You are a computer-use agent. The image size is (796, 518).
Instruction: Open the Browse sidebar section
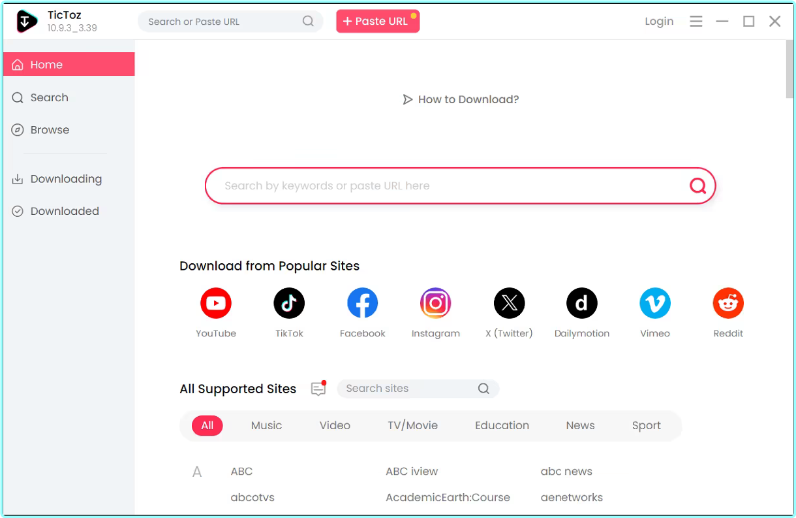[49, 130]
